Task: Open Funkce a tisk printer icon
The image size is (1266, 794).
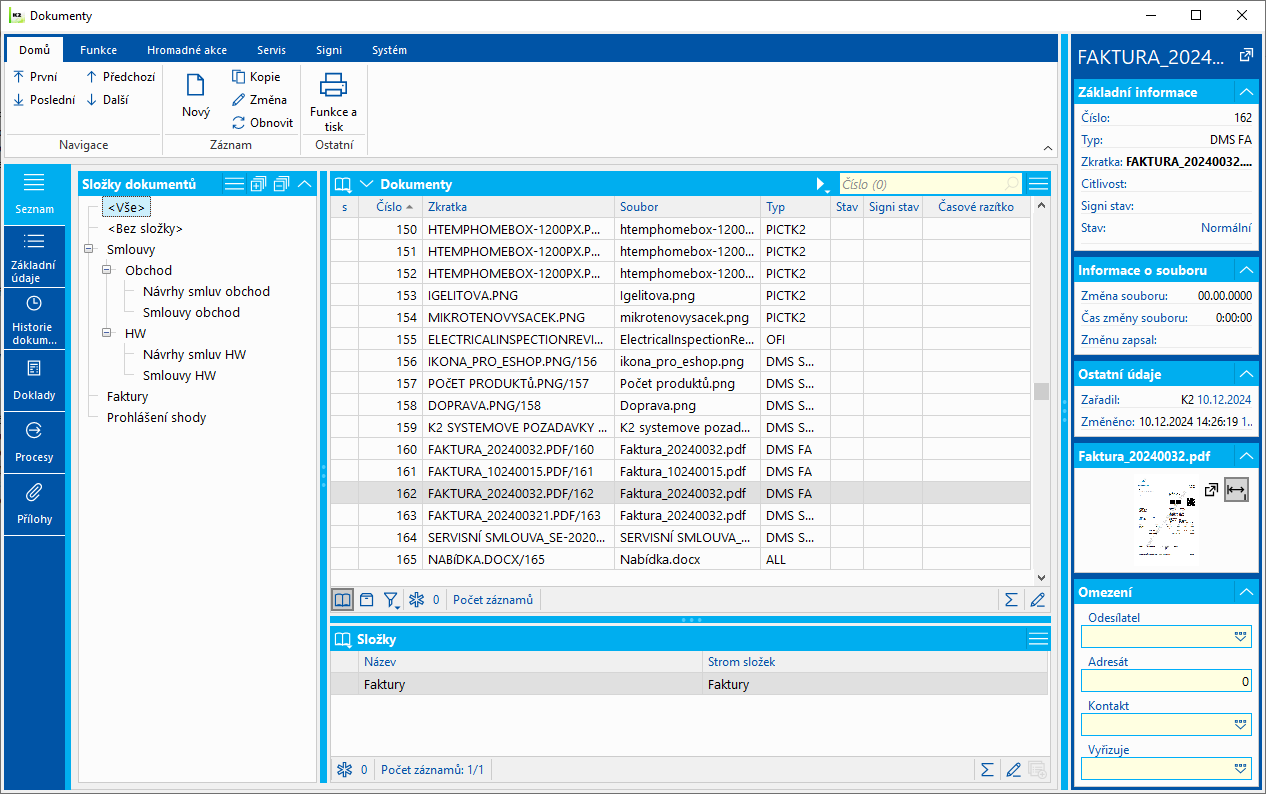Action: point(333,86)
